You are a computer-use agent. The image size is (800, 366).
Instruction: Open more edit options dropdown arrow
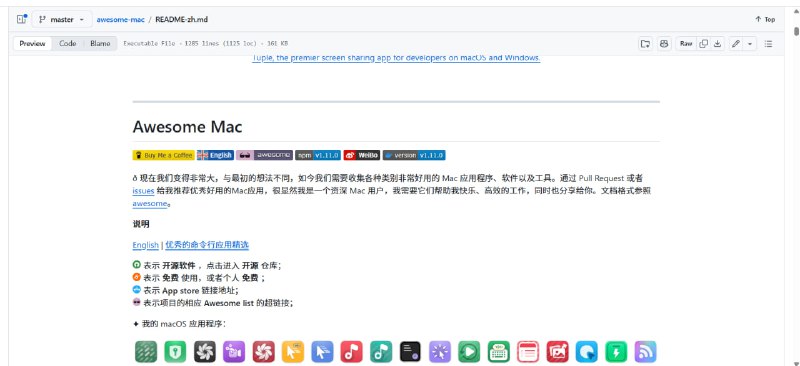tap(749, 44)
